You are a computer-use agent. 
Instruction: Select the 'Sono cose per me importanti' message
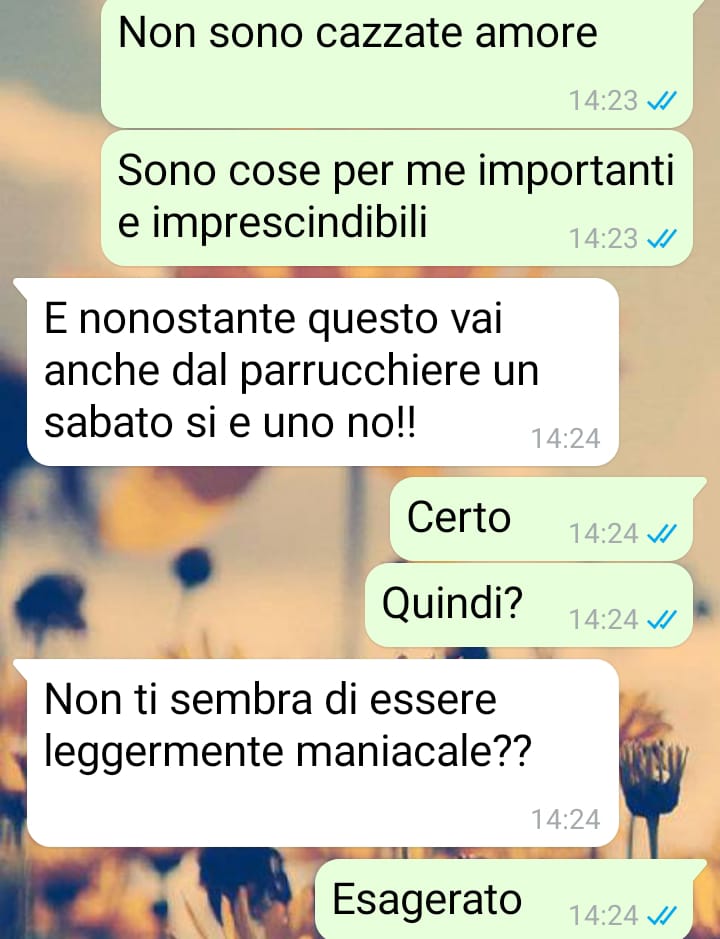(x=397, y=198)
